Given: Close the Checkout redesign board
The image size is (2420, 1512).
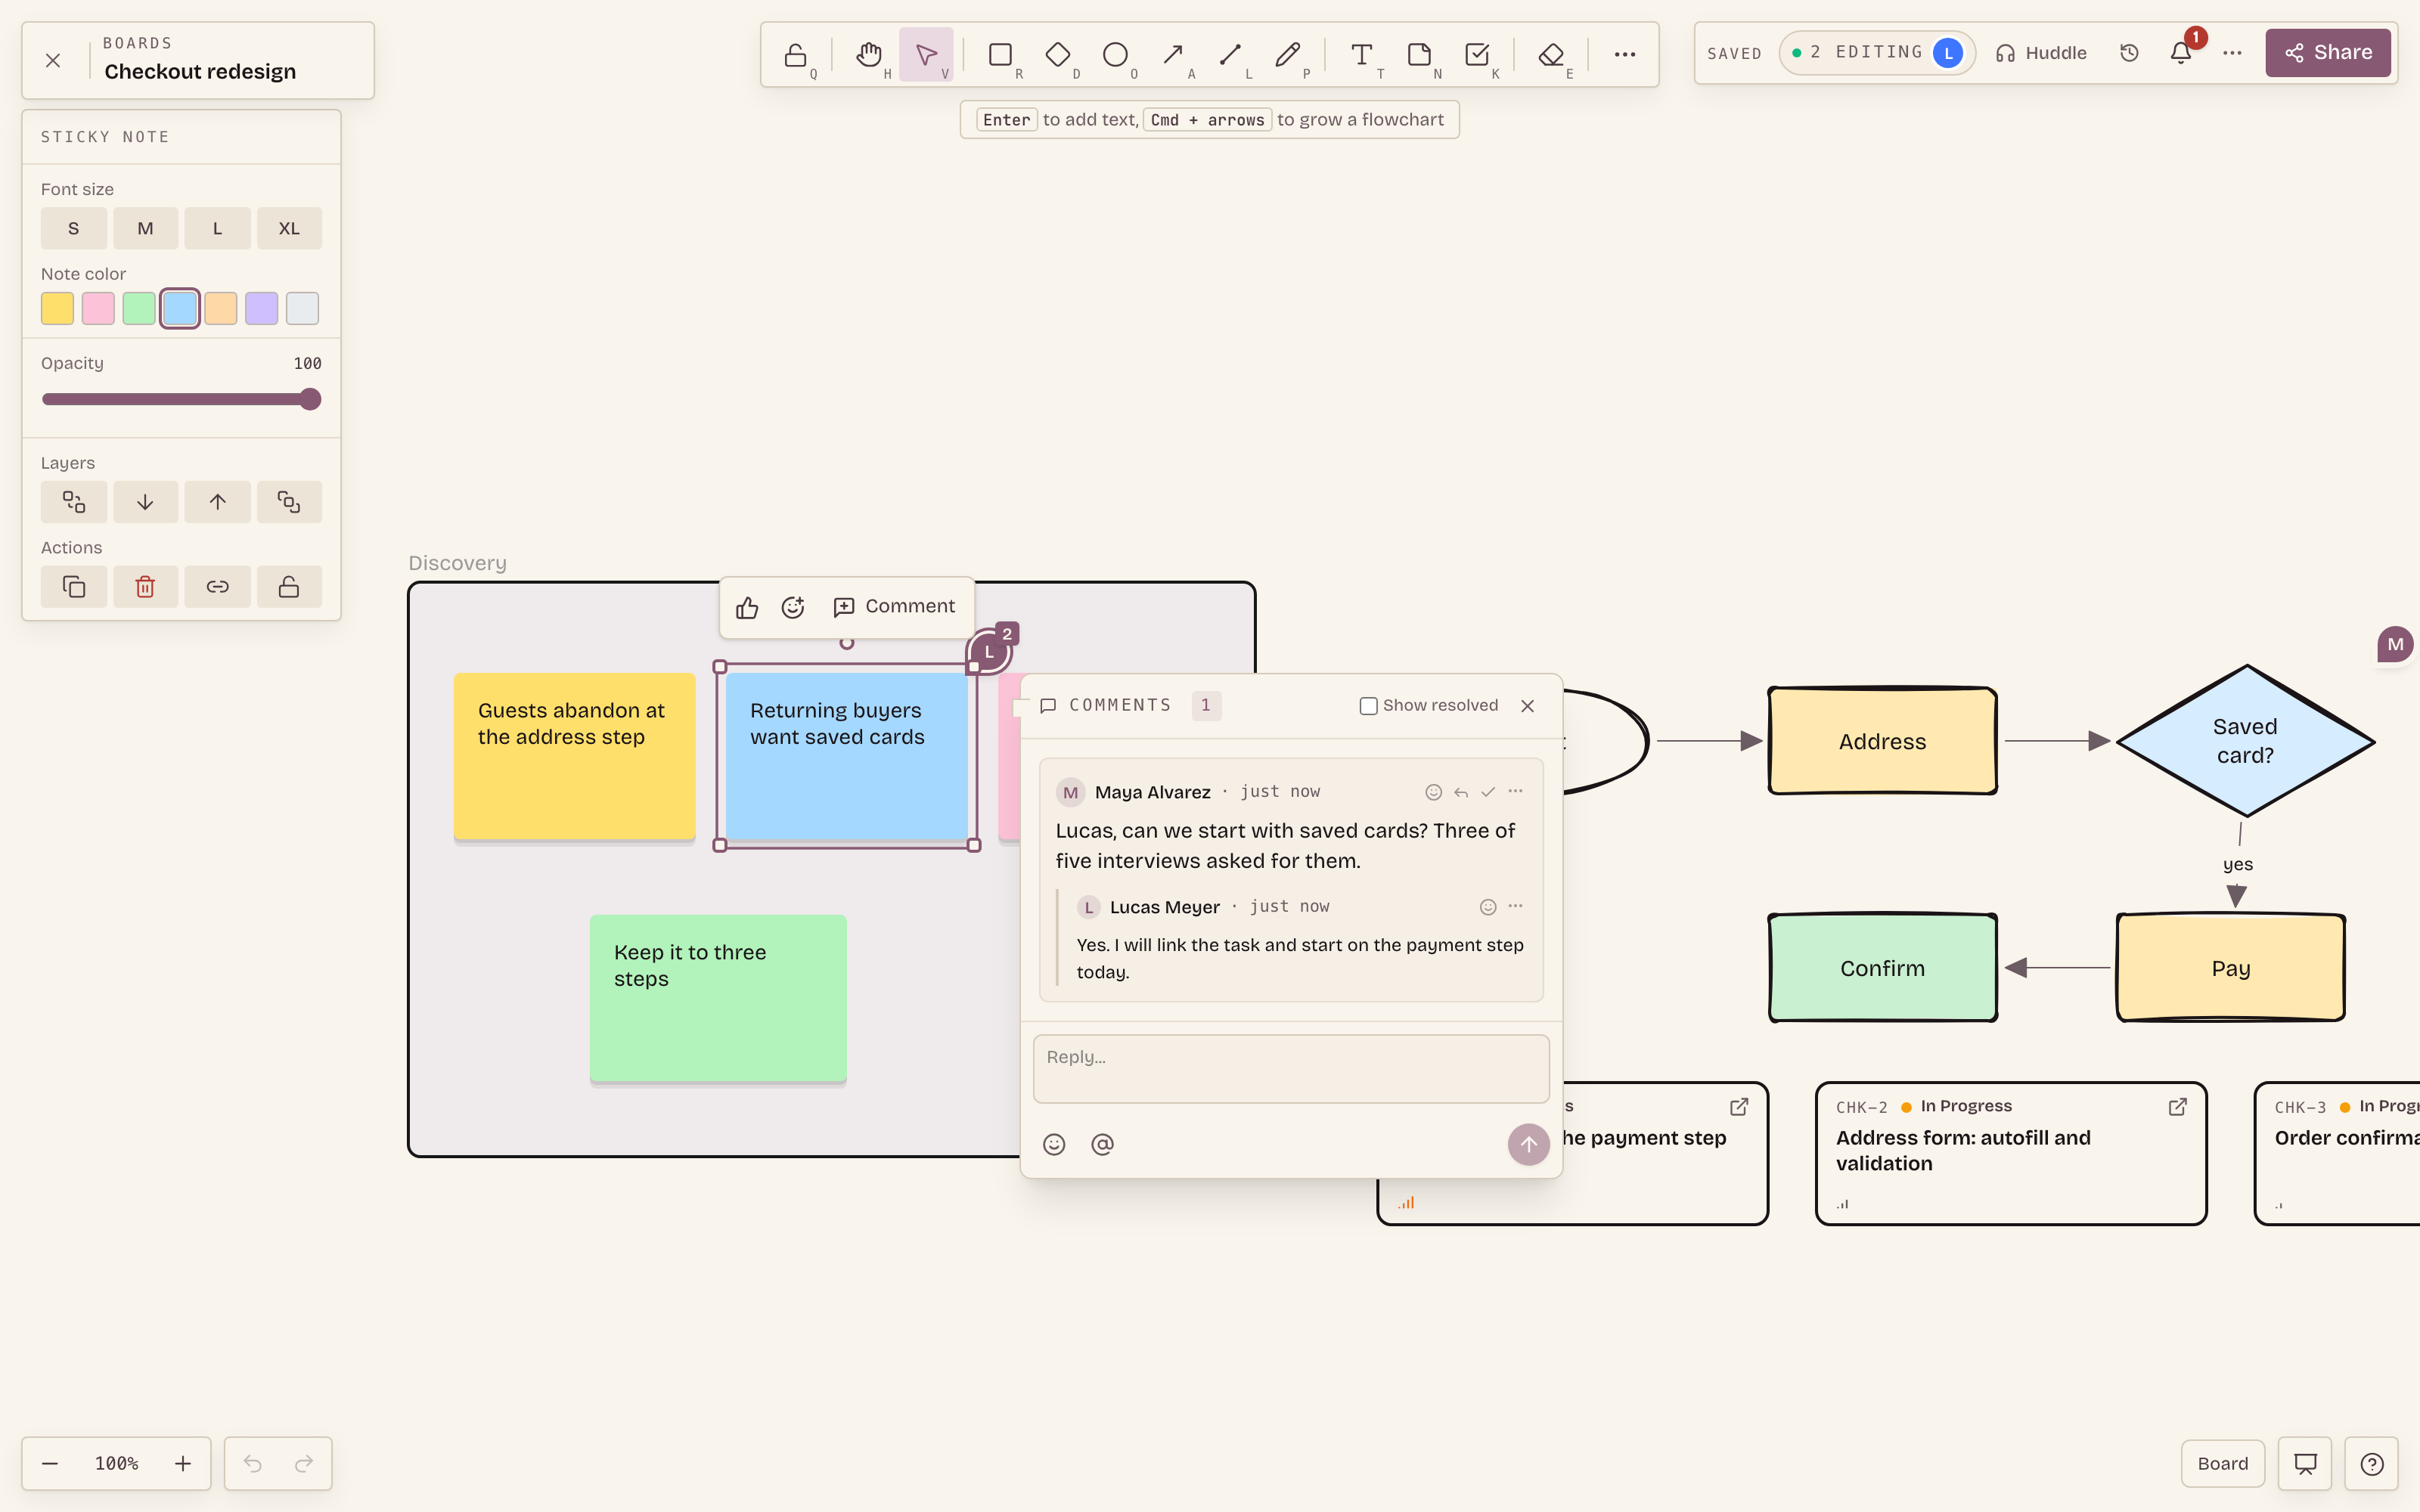Looking at the screenshot, I should (53, 60).
